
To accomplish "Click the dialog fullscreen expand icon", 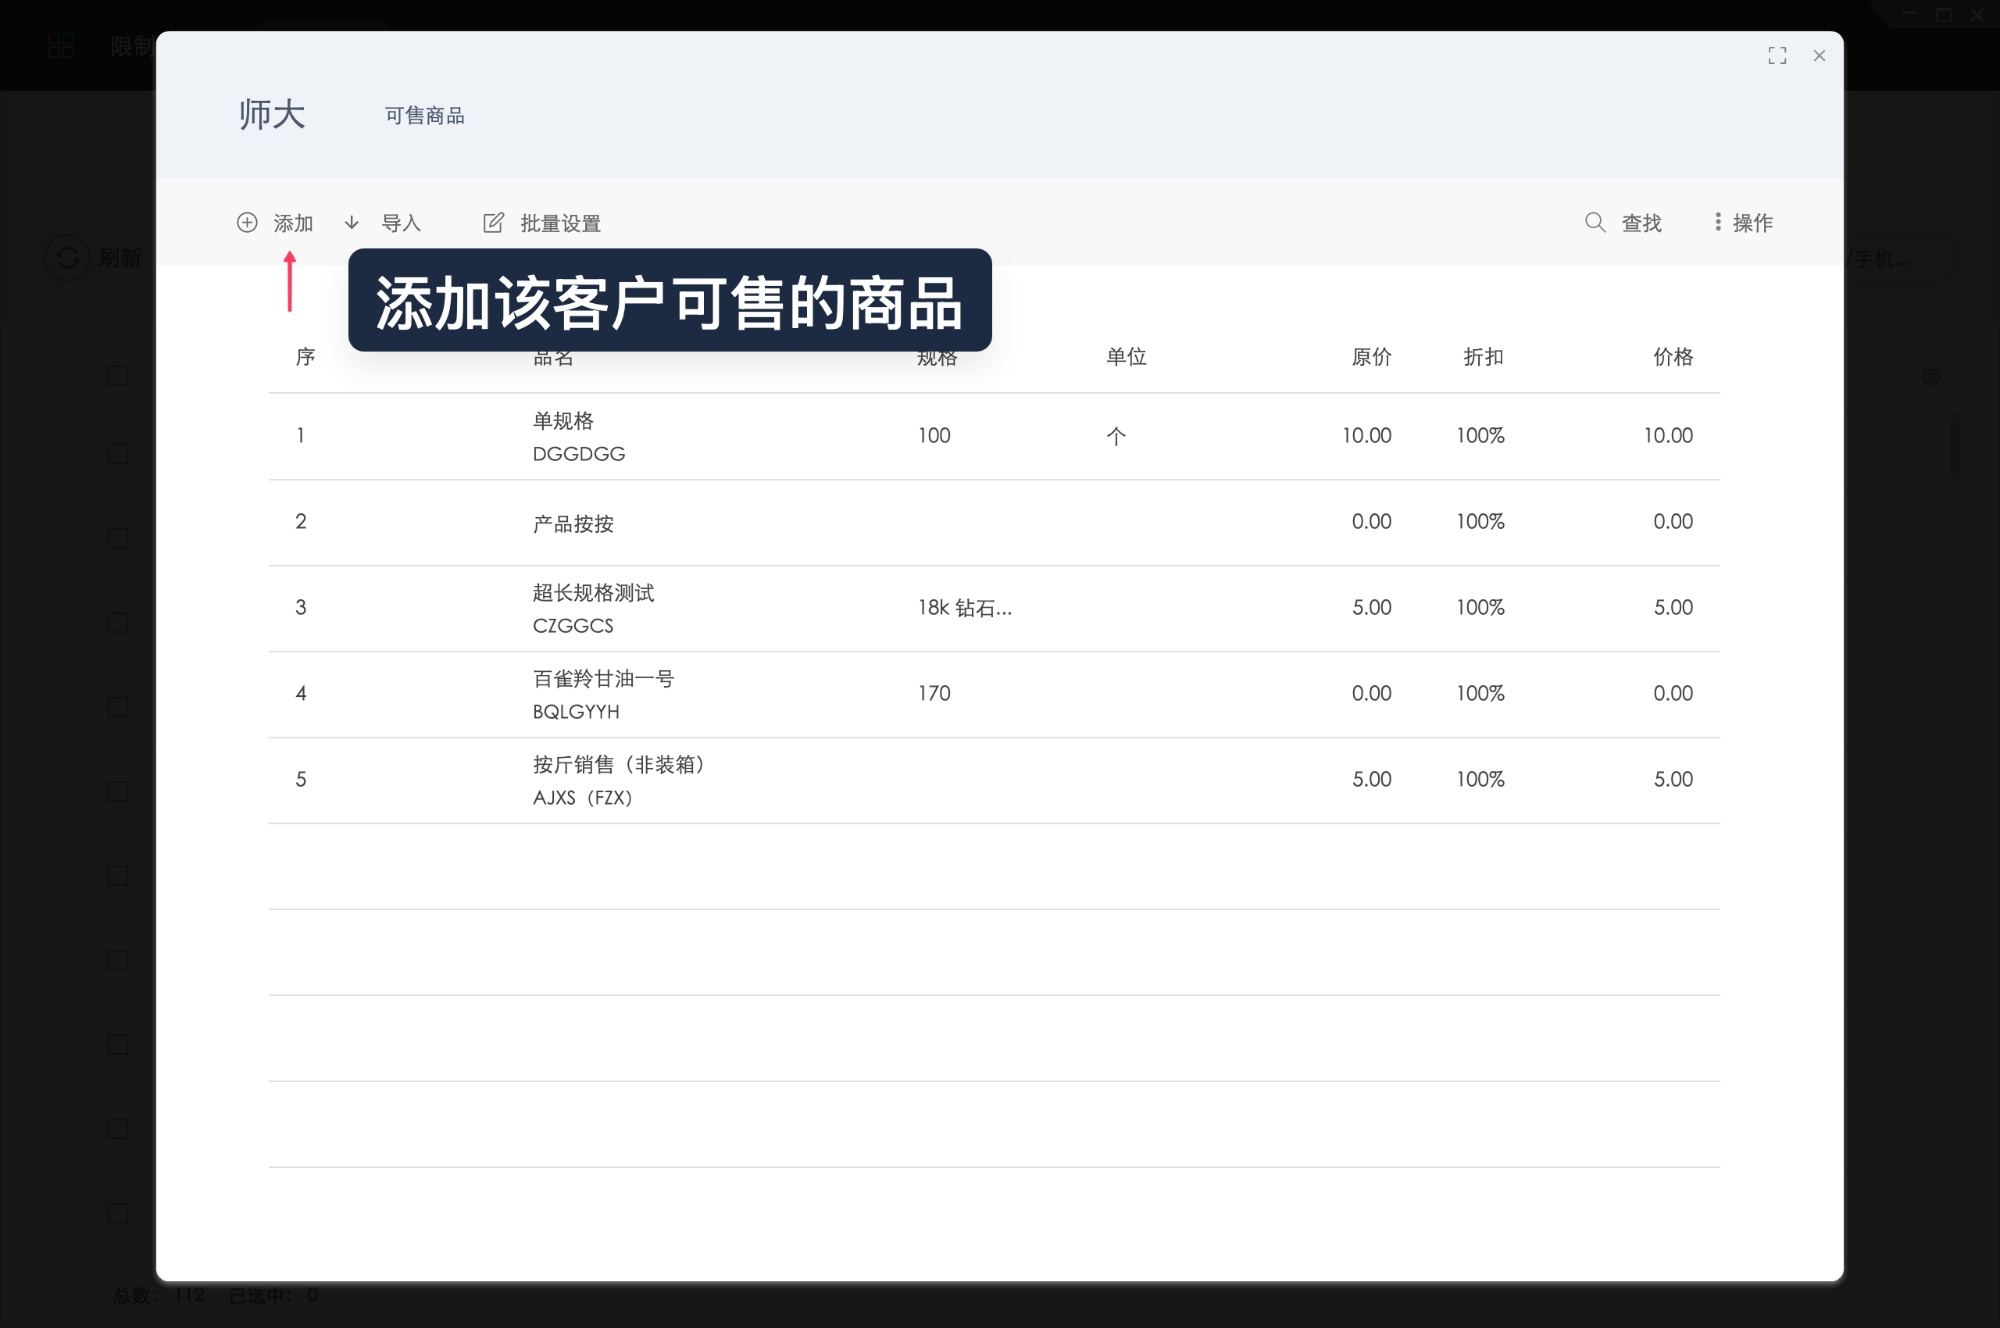I will point(1778,56).
